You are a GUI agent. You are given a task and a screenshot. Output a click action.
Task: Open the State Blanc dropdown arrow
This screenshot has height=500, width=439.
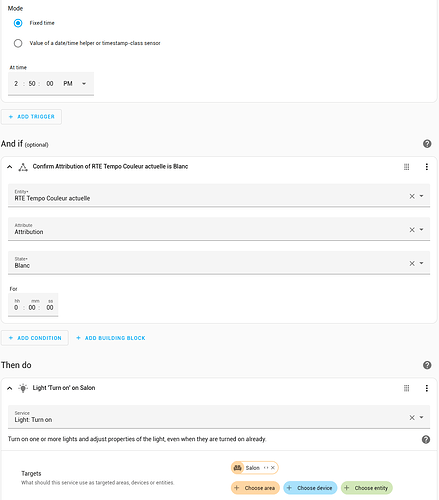421,263
